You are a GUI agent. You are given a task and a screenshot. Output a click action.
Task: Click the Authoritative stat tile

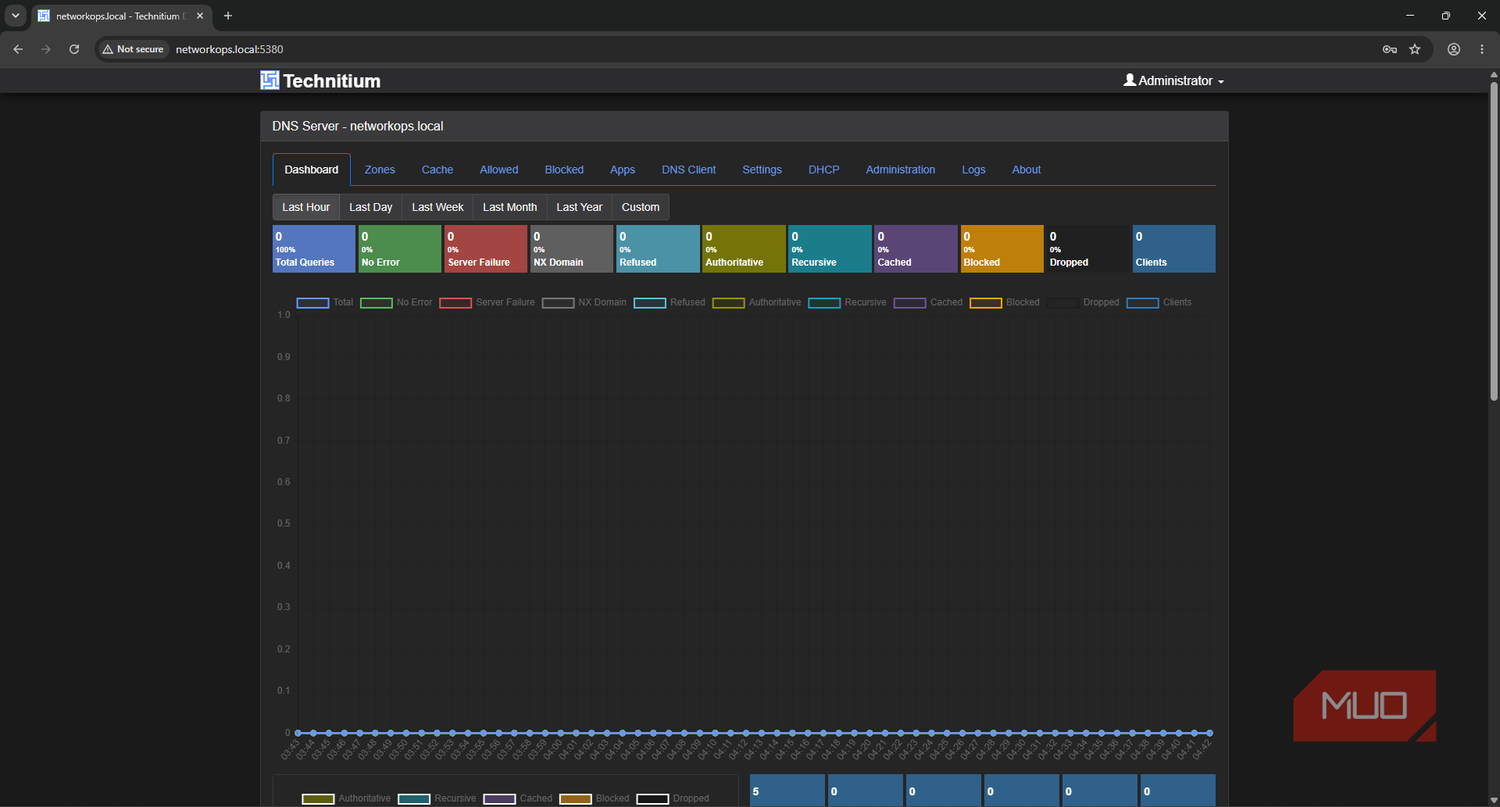pos(744,249)
